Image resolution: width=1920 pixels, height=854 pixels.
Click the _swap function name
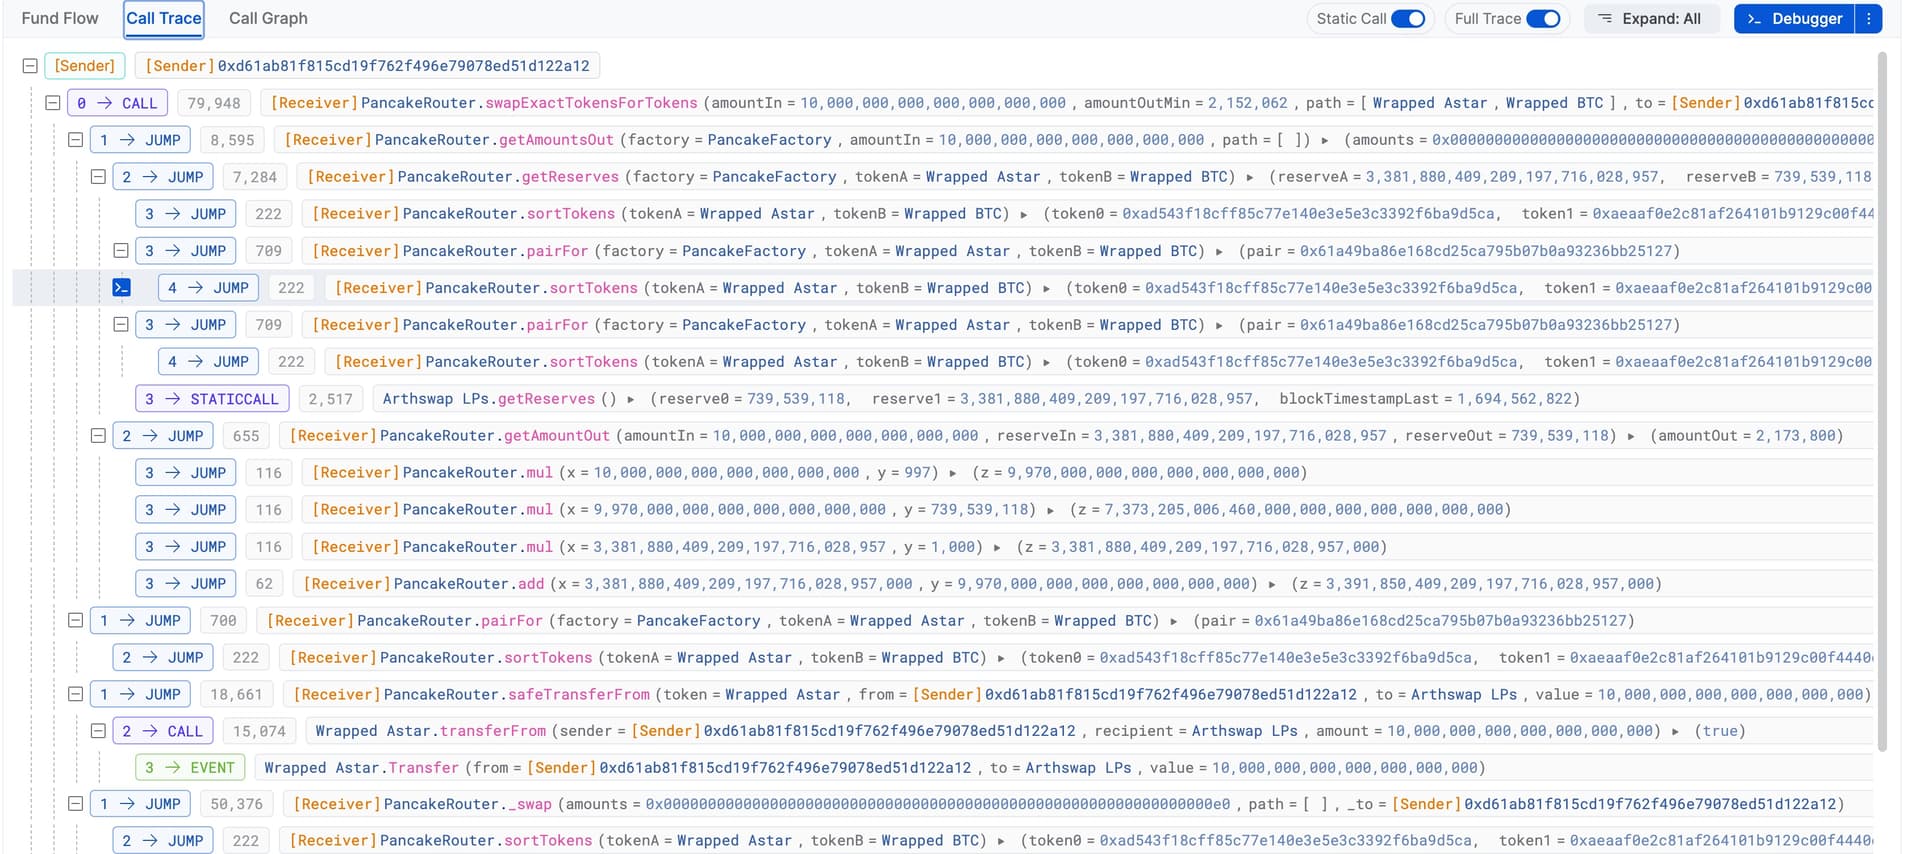point(530,804)
